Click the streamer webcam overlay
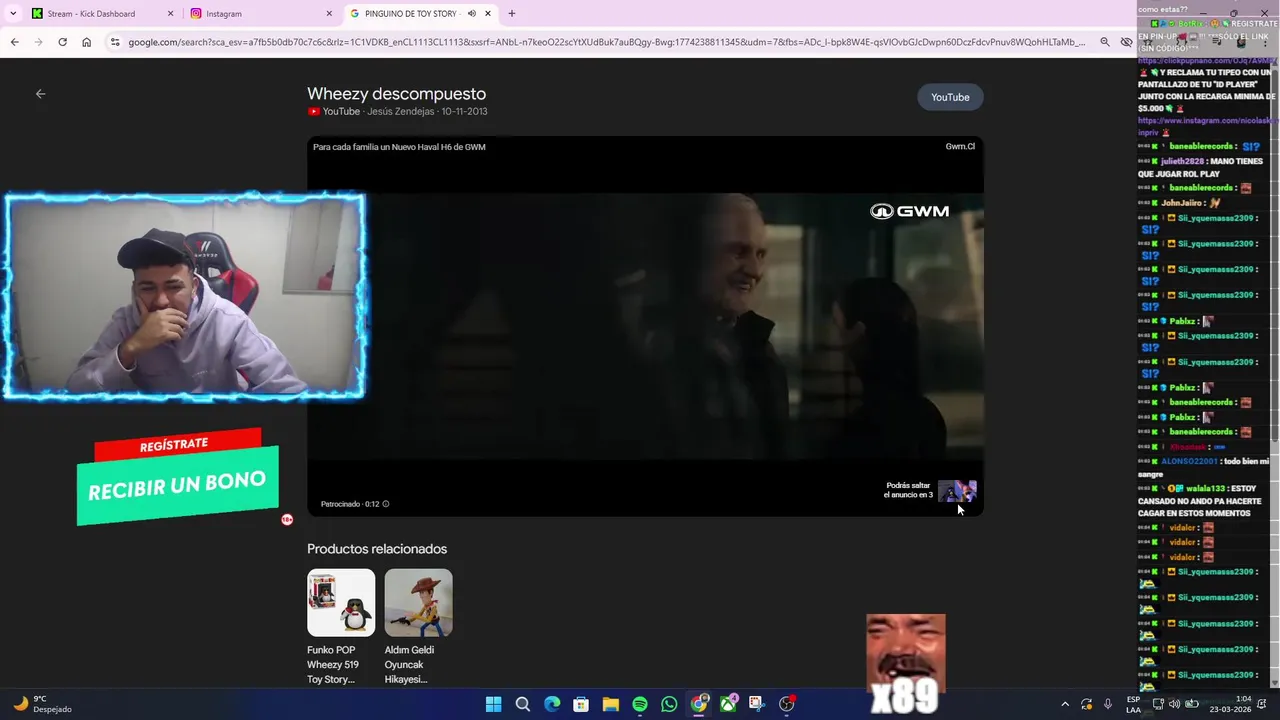The width and height of the screenshot is (1280, 720). [x=185, y=297]
